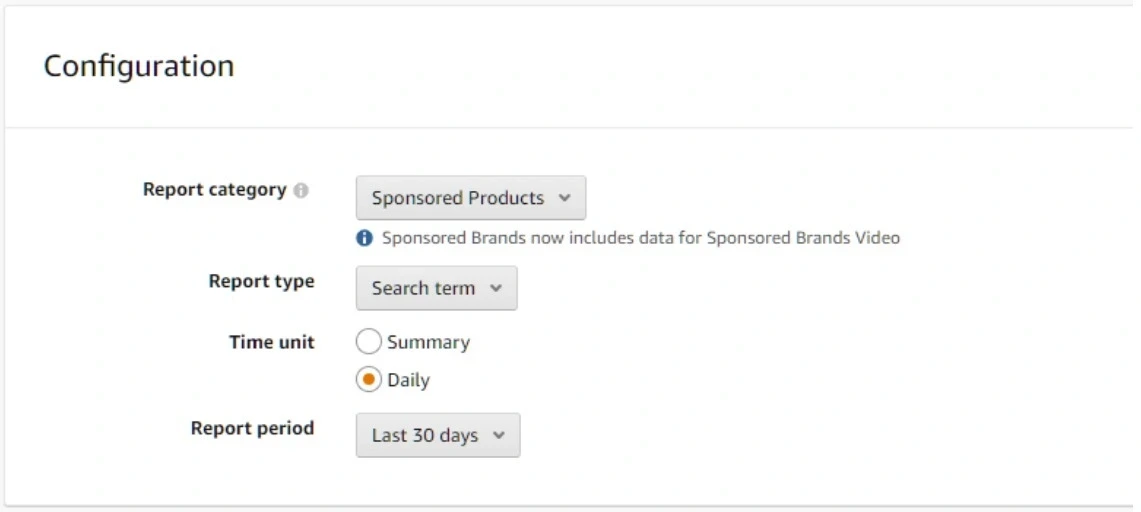Expand the Report period dropdown
The height and width of the screenshot is (512, 1141).
pos(437,436)
